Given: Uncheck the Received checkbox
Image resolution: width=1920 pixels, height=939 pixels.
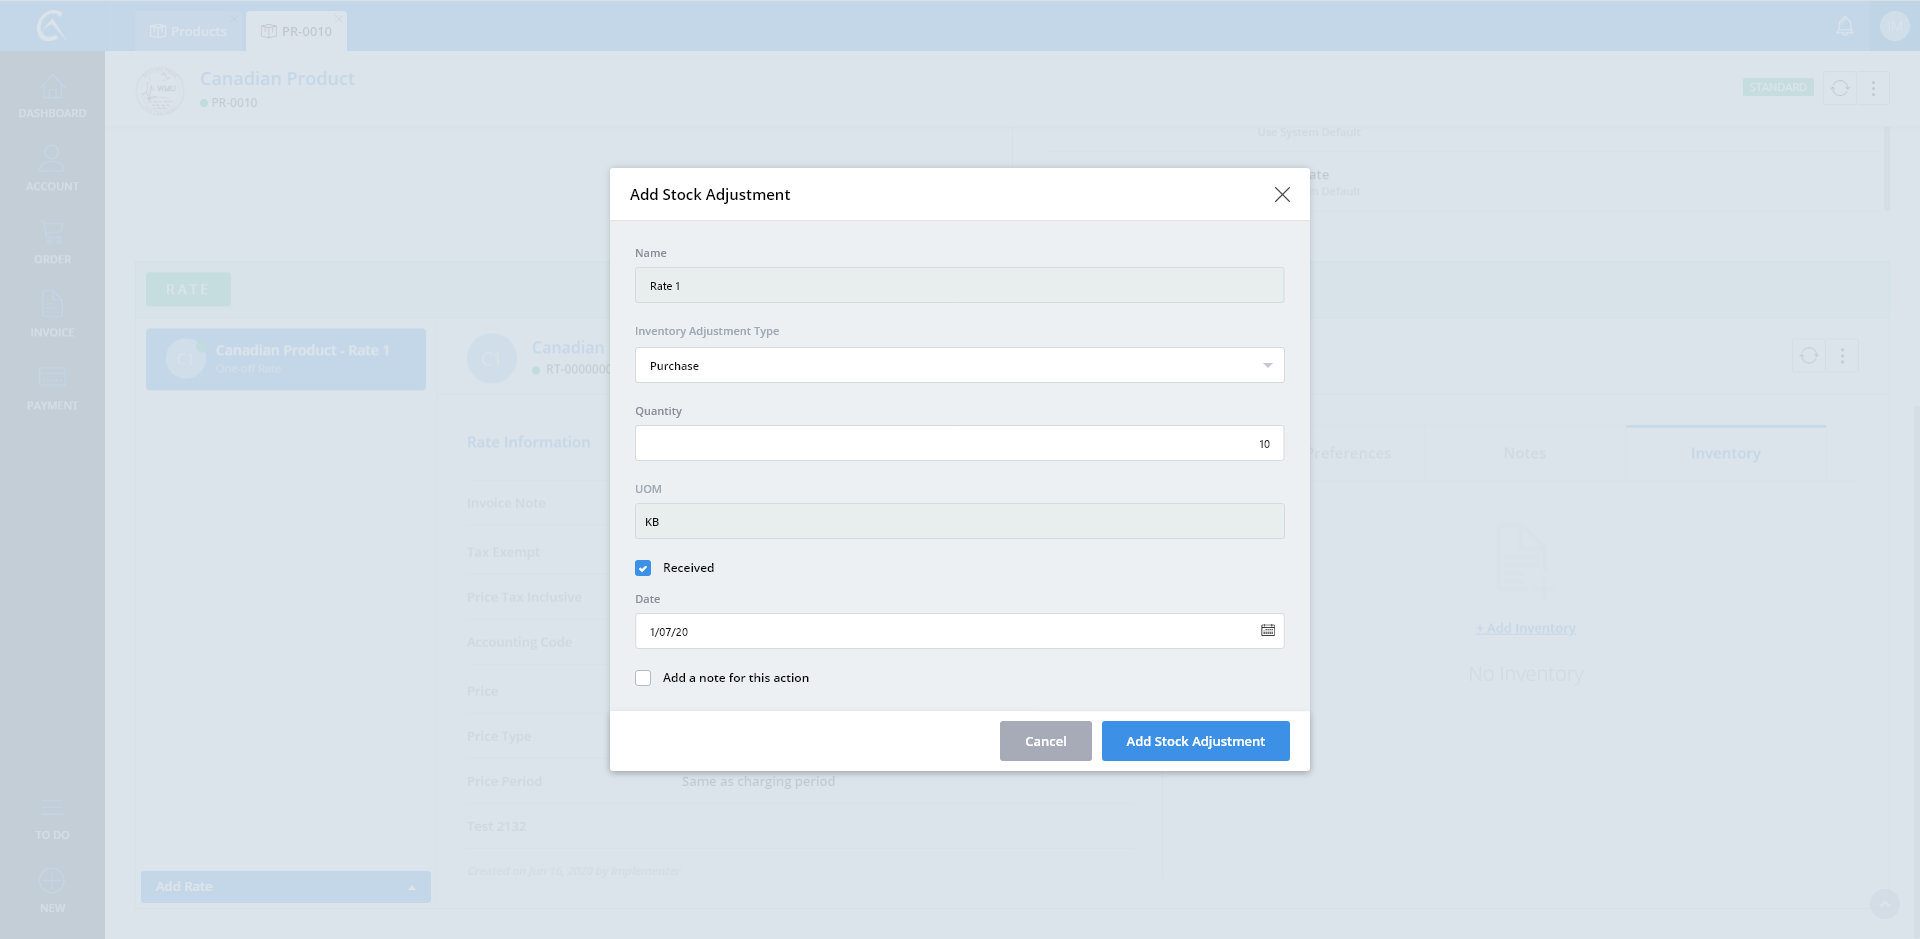Looking at the screenshot, I should [x=643, y=568].
